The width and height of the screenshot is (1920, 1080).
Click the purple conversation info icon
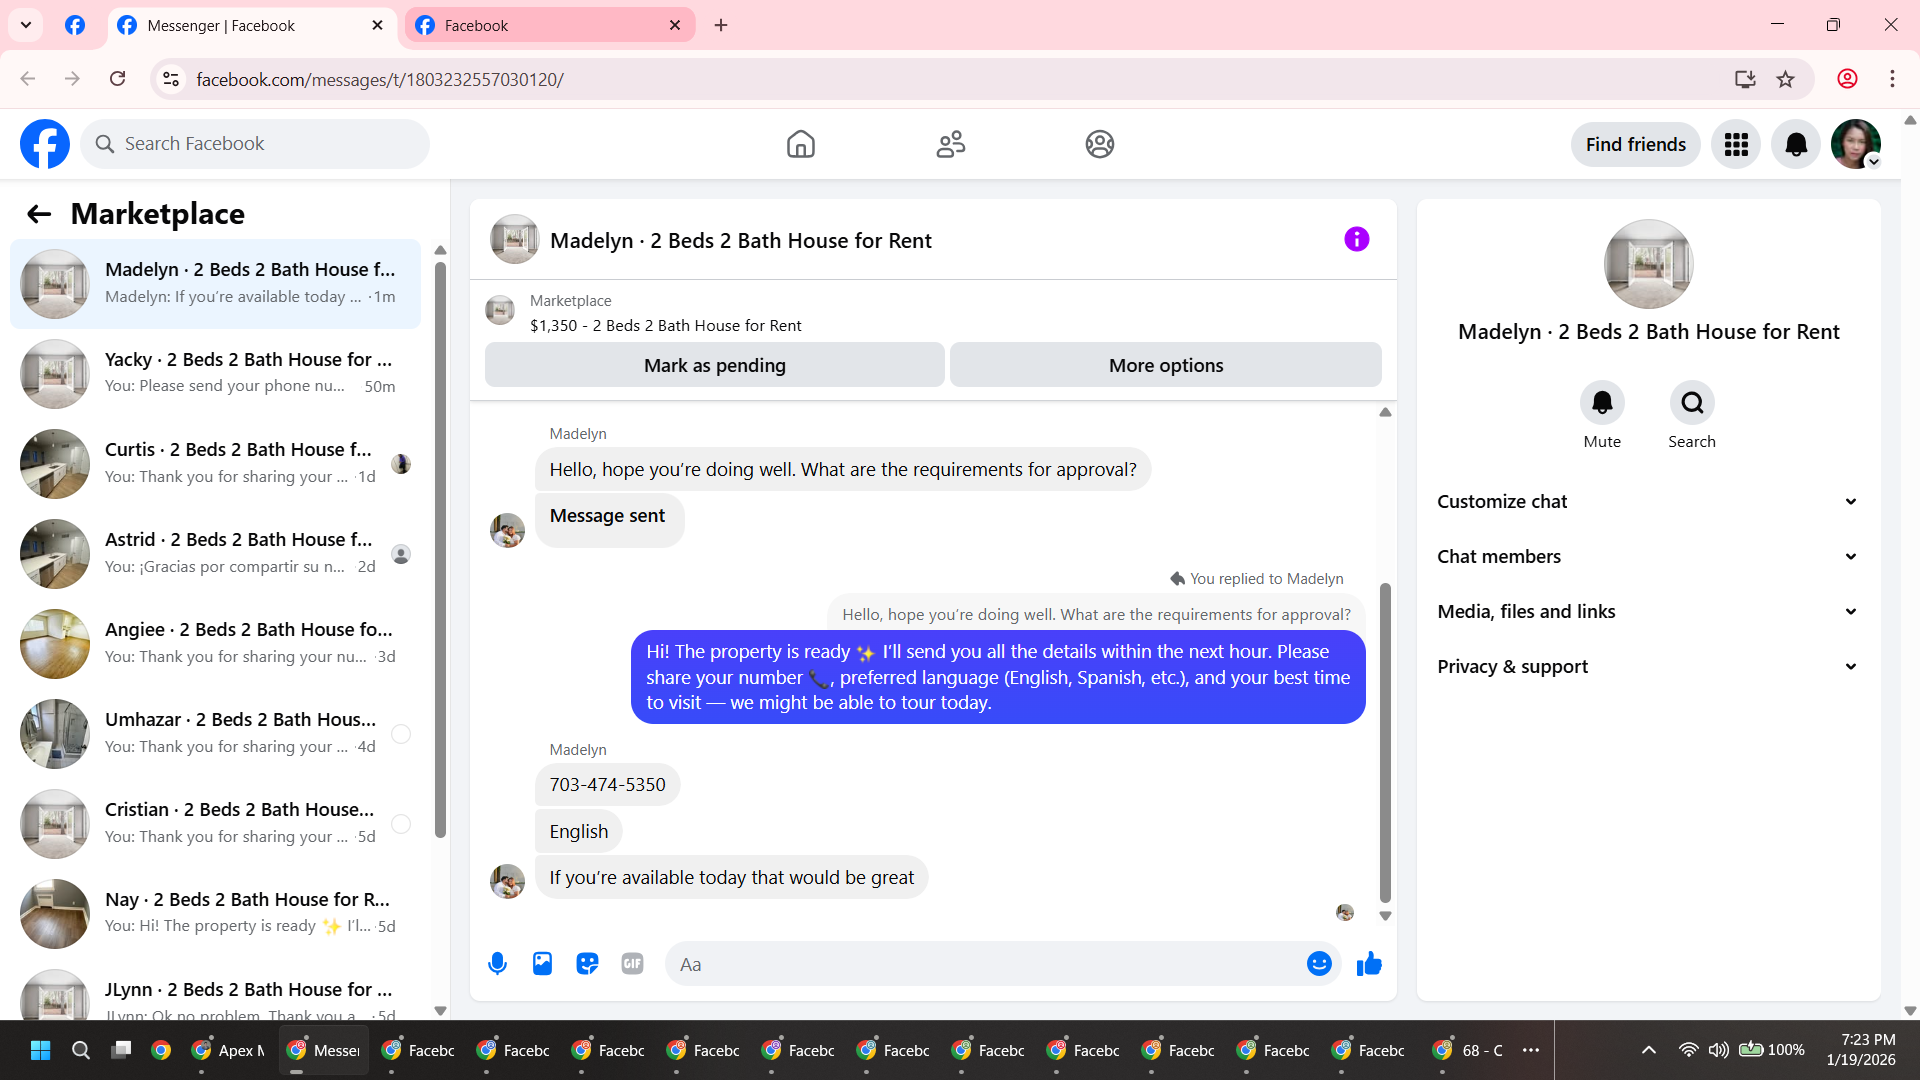tap(1356, 239)
